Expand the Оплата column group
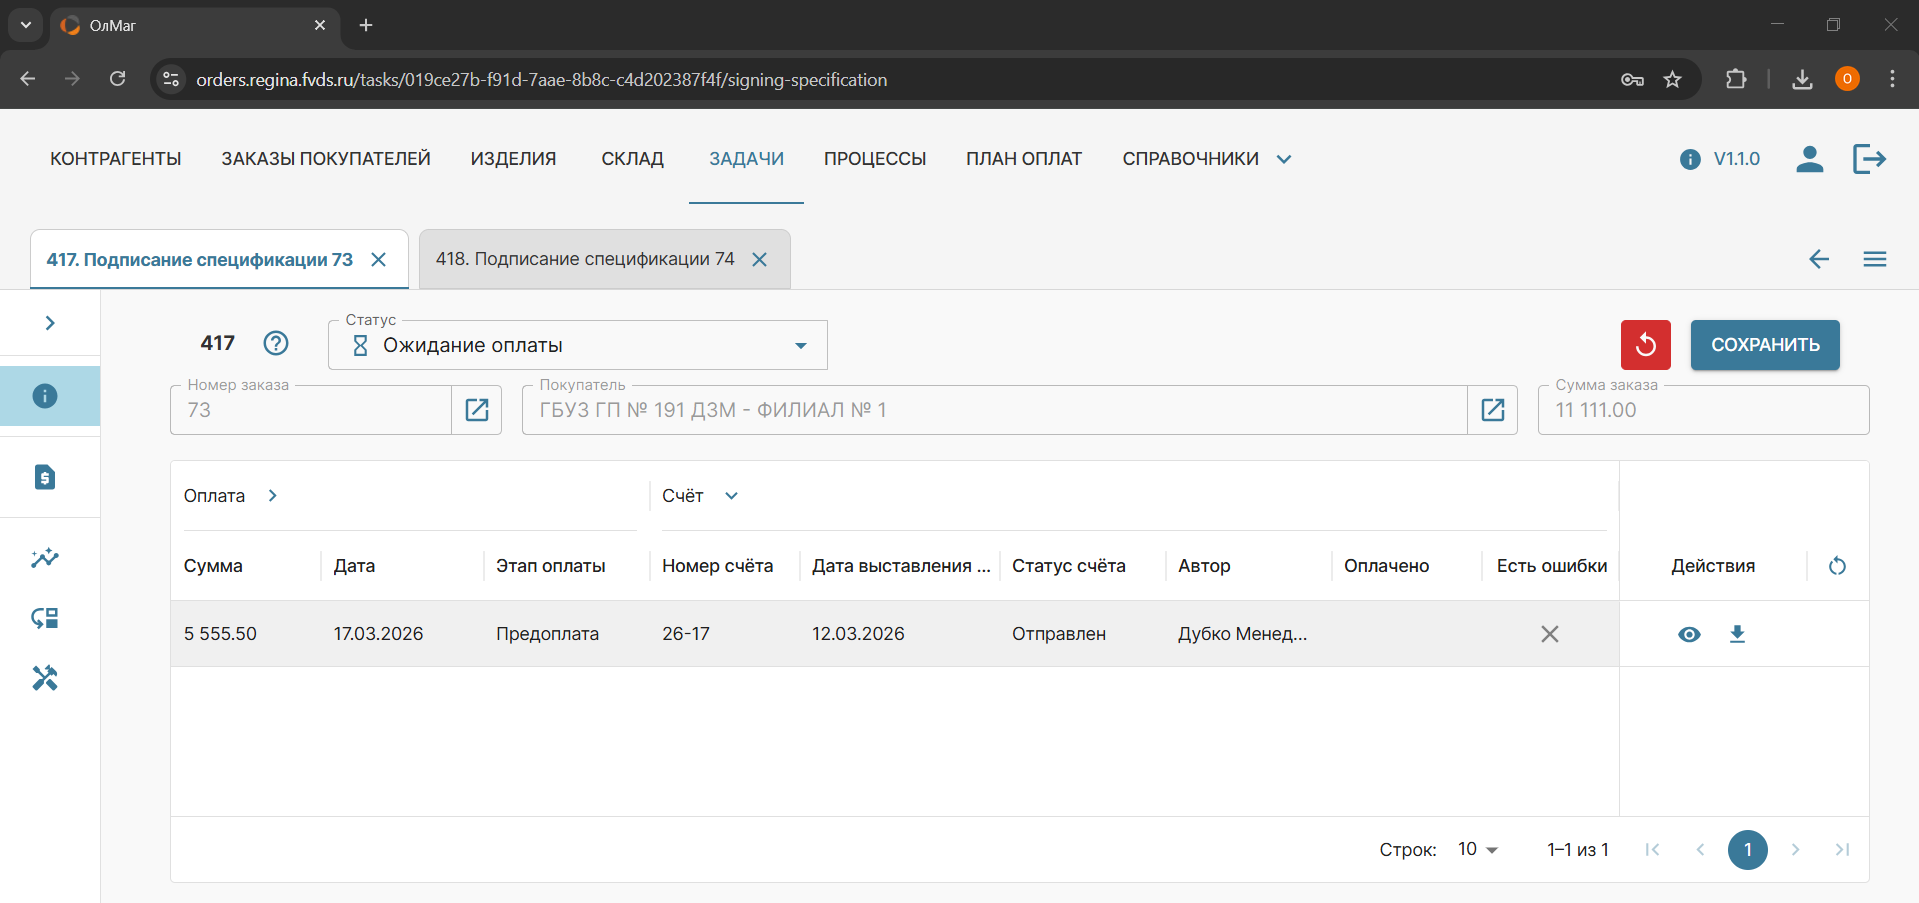Image resolution: width=1919 pixels, height=903 pixels. [x=272, y=496]
